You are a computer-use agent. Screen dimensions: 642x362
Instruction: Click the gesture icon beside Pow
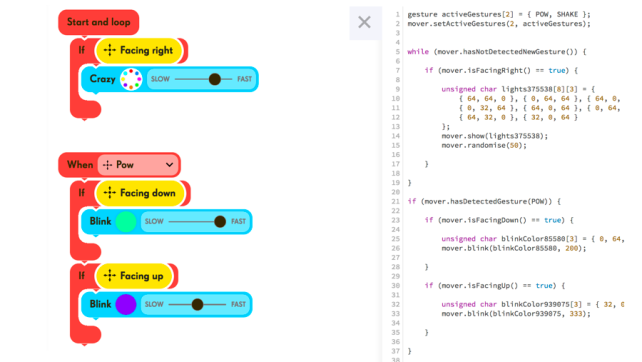(107, 165)
